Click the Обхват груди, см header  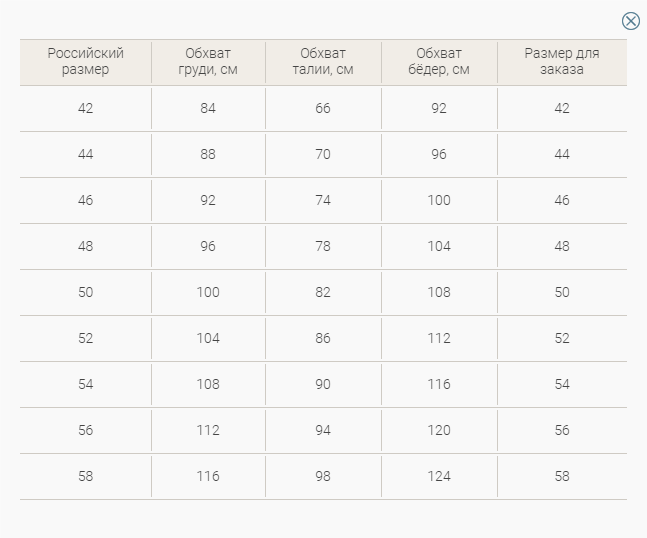pos(208,61)
